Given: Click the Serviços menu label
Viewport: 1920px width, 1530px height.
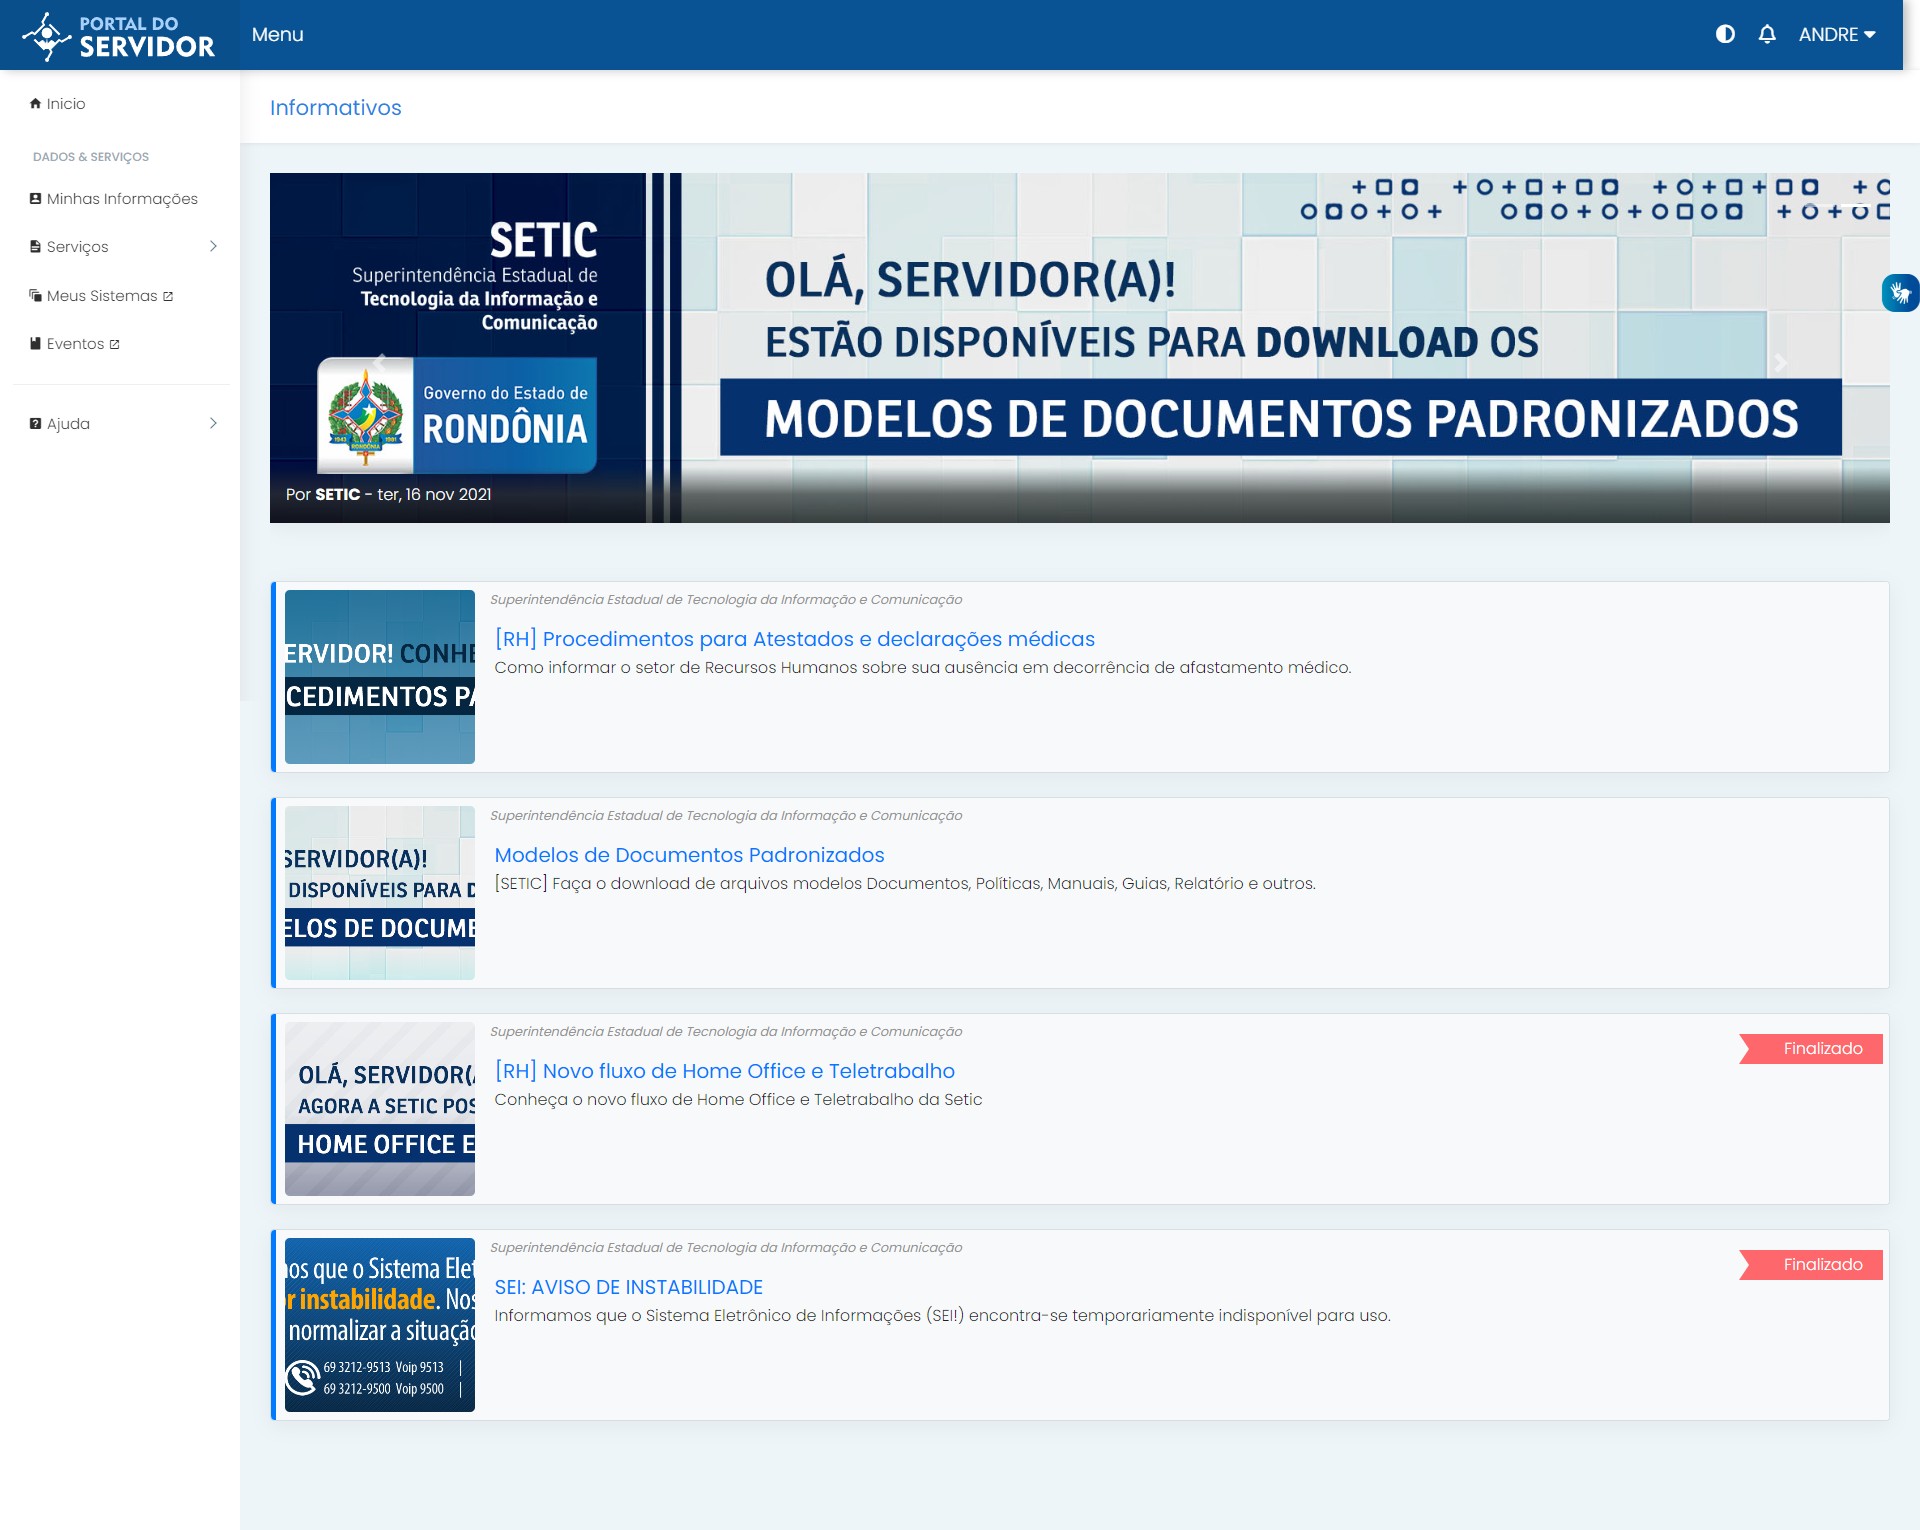Looking at the screenshot, I should (77, 247).
